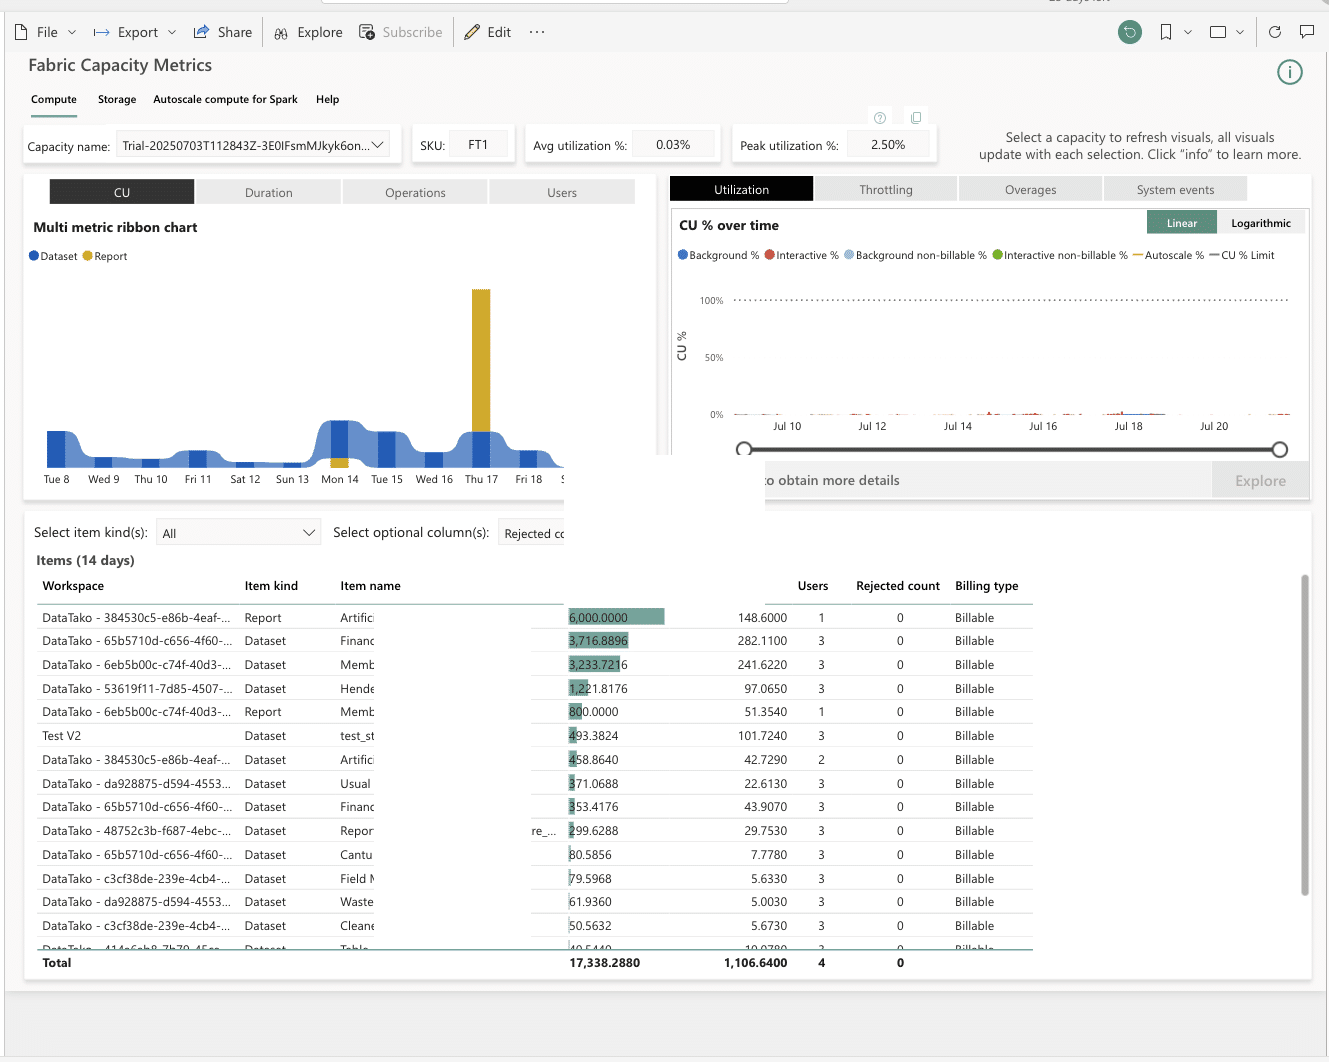
Task: Sort by the Workspace column header
Action: 73,586
